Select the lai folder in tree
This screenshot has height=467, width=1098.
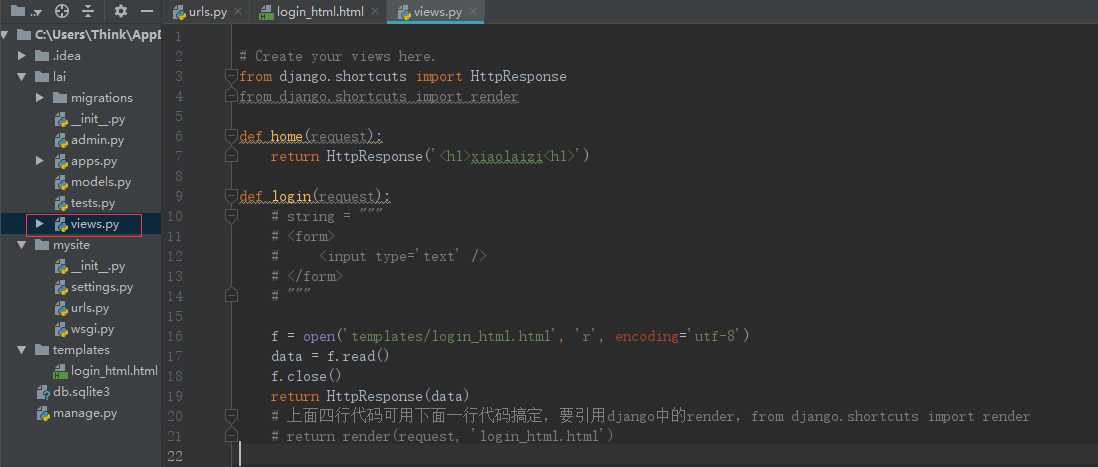tap(60, 76)
